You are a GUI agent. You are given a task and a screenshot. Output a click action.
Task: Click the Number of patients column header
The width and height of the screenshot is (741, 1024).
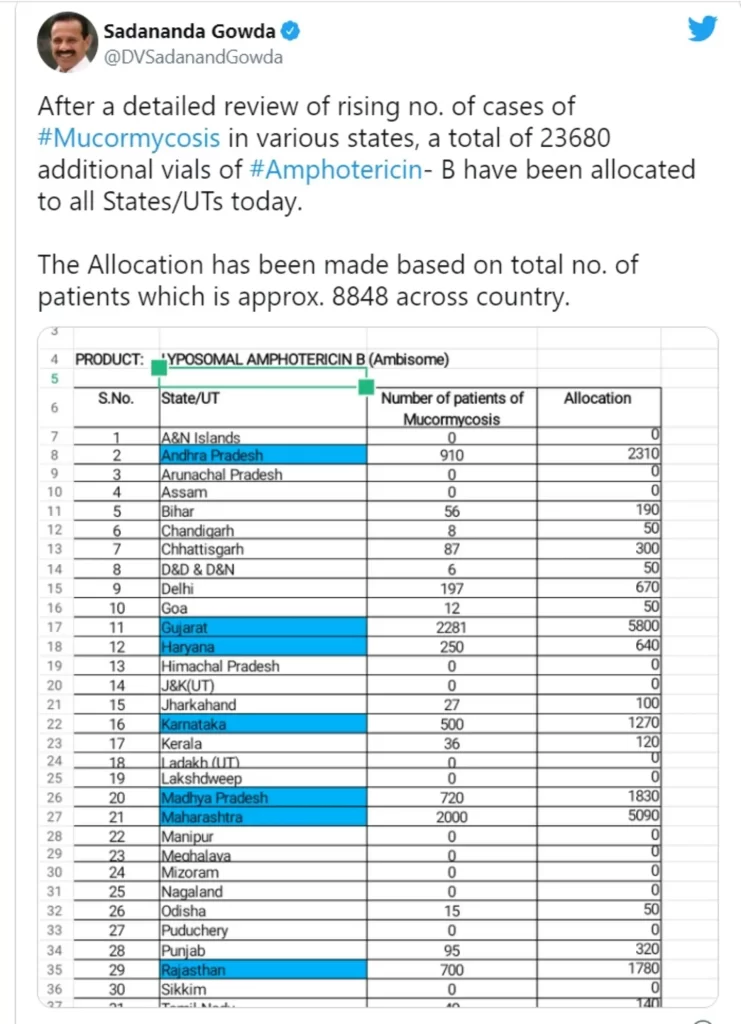pyautogui.click(x=452, y=405)
